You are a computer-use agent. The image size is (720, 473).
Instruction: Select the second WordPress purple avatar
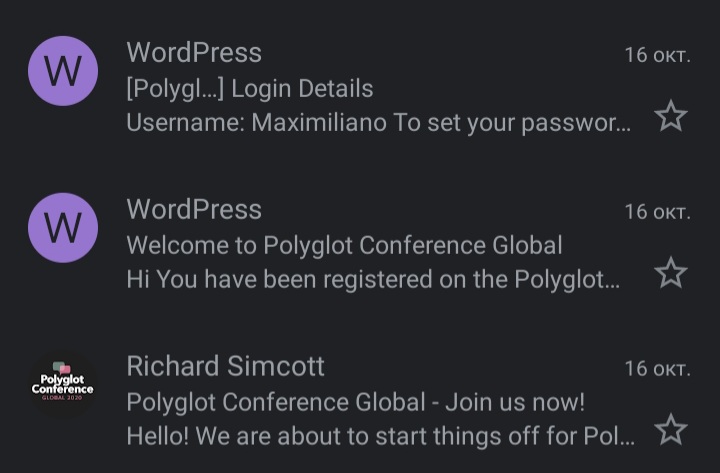pos(63,228)
